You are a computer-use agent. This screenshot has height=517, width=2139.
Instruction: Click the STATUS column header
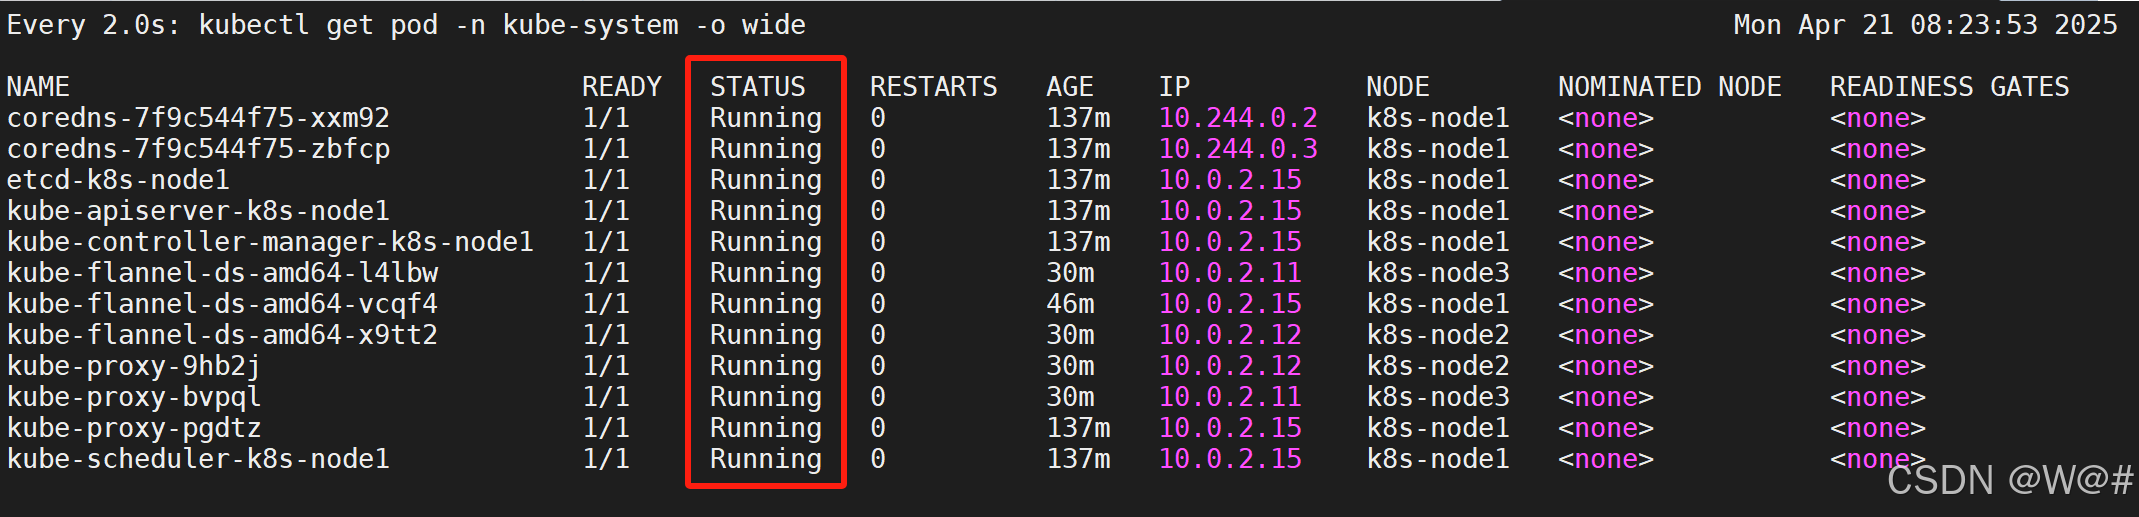point(758,87)
